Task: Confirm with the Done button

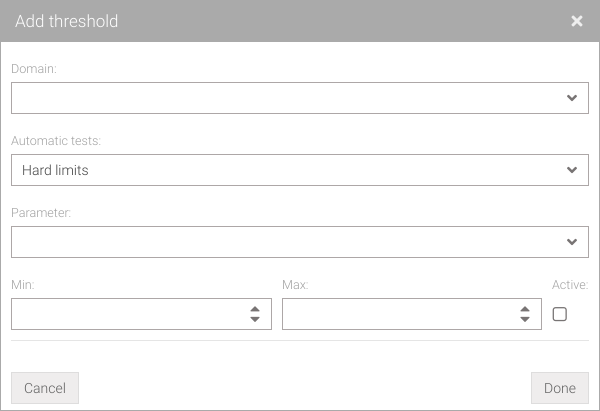Action: click(560, 388)
